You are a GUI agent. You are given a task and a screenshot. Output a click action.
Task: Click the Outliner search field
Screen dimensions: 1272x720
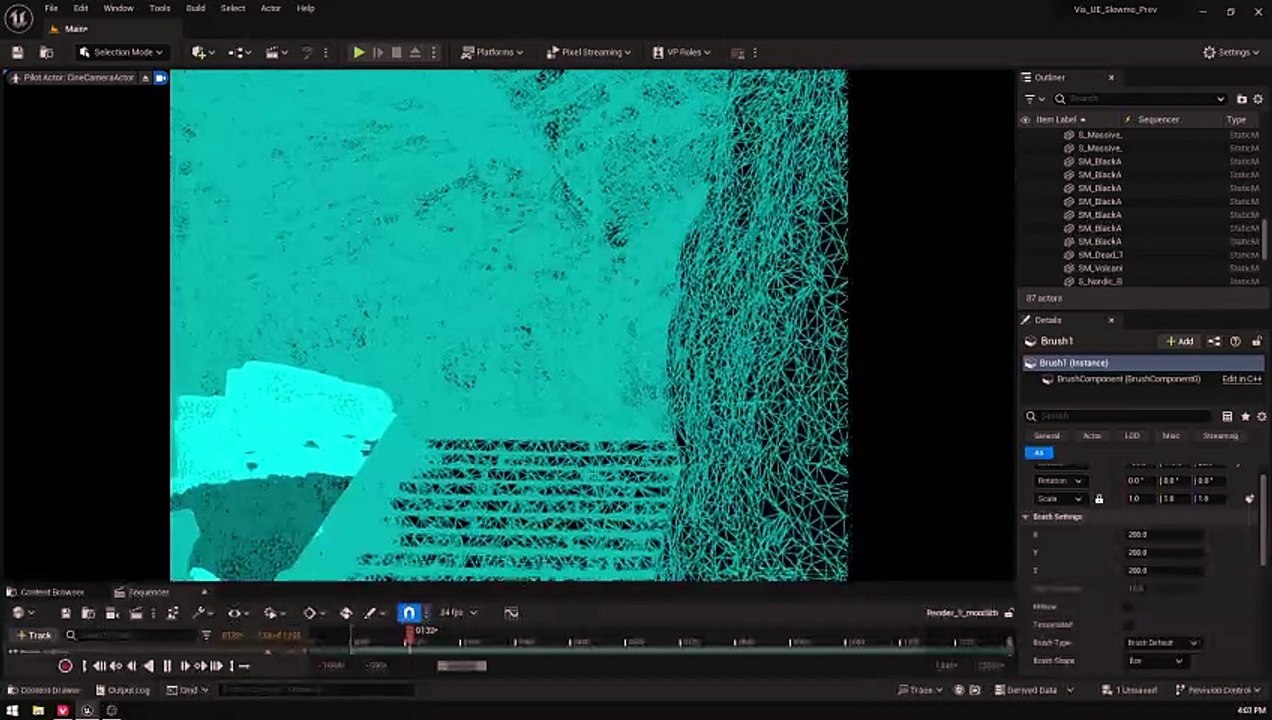point(1139,99)
